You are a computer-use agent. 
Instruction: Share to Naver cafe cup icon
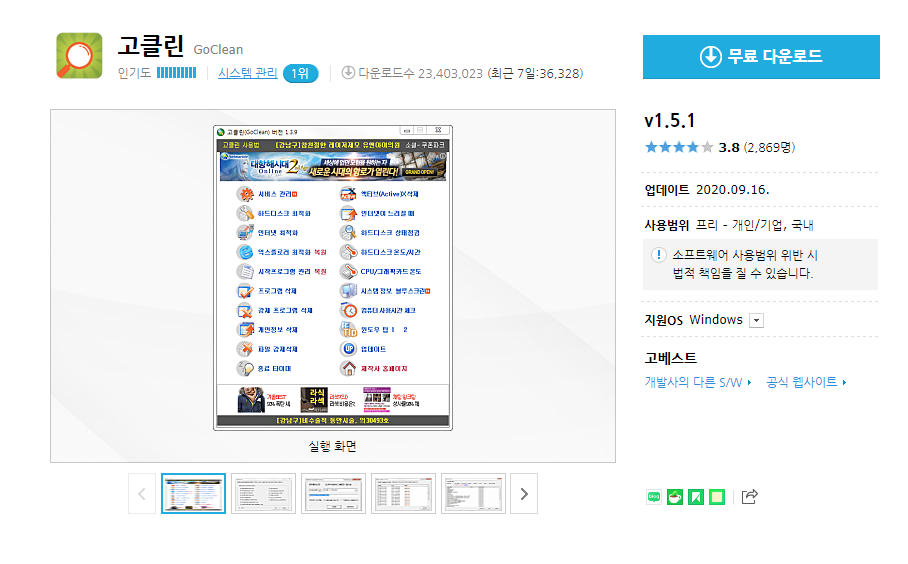[675, 497]
